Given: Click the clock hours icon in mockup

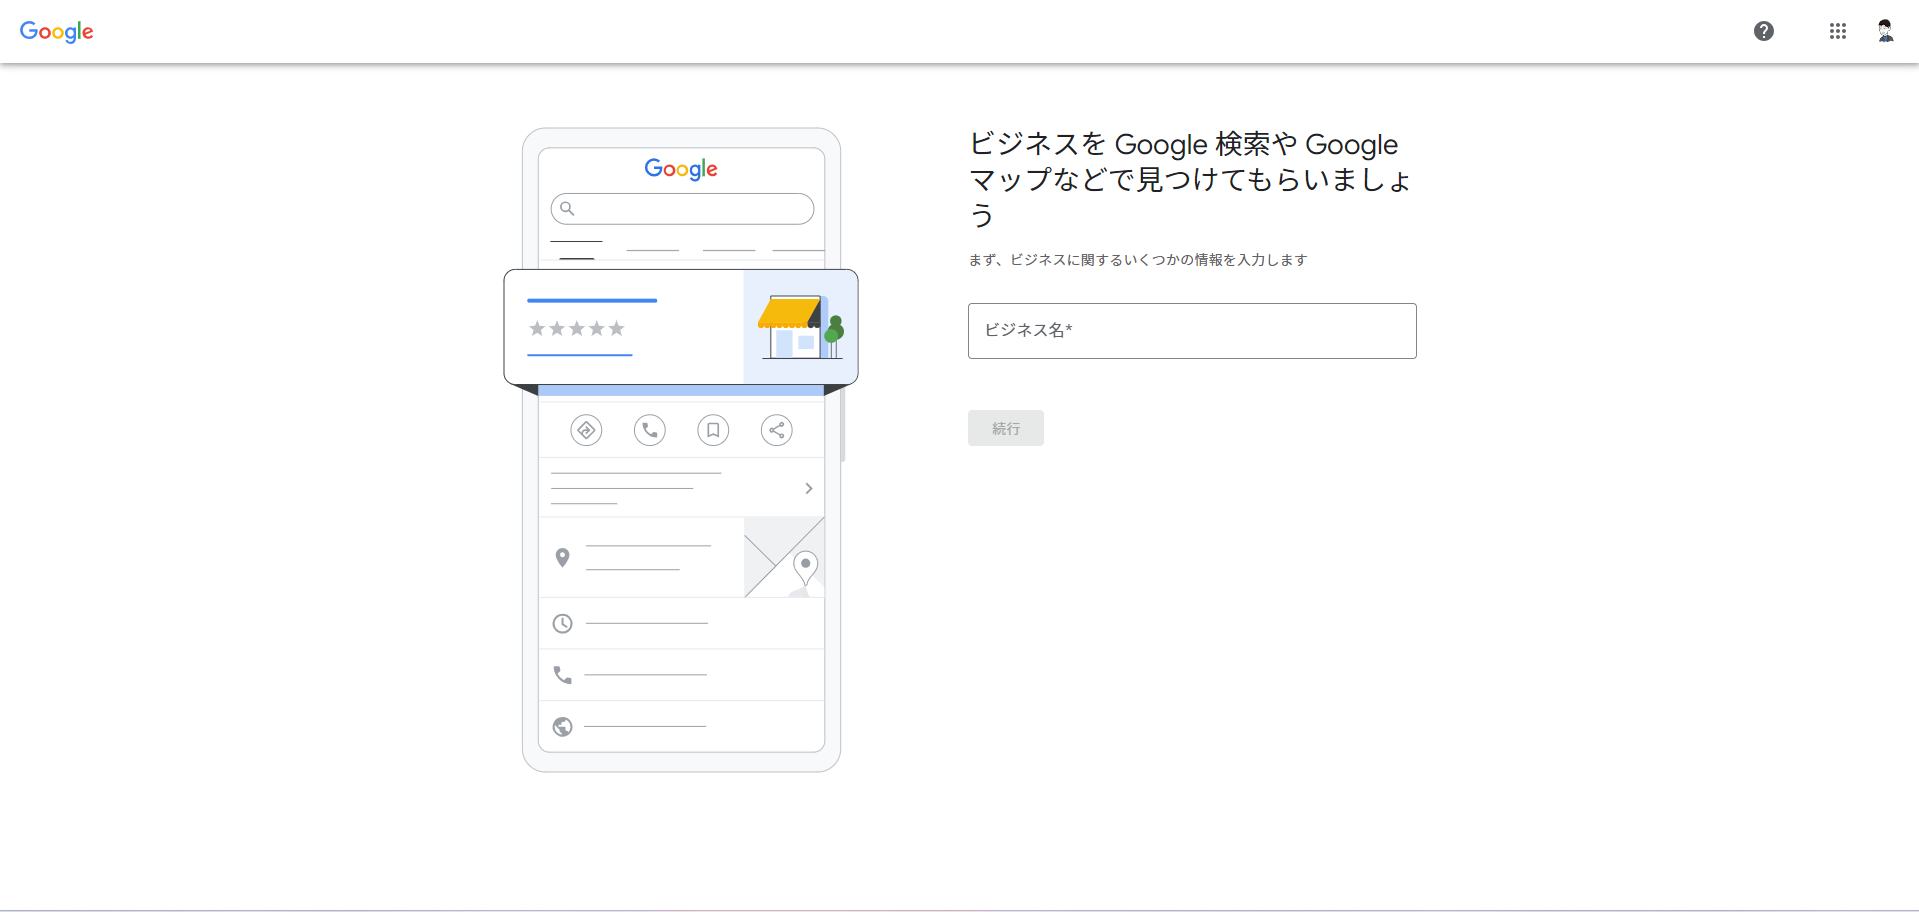Looking at the screenshot, I should 563,624.
